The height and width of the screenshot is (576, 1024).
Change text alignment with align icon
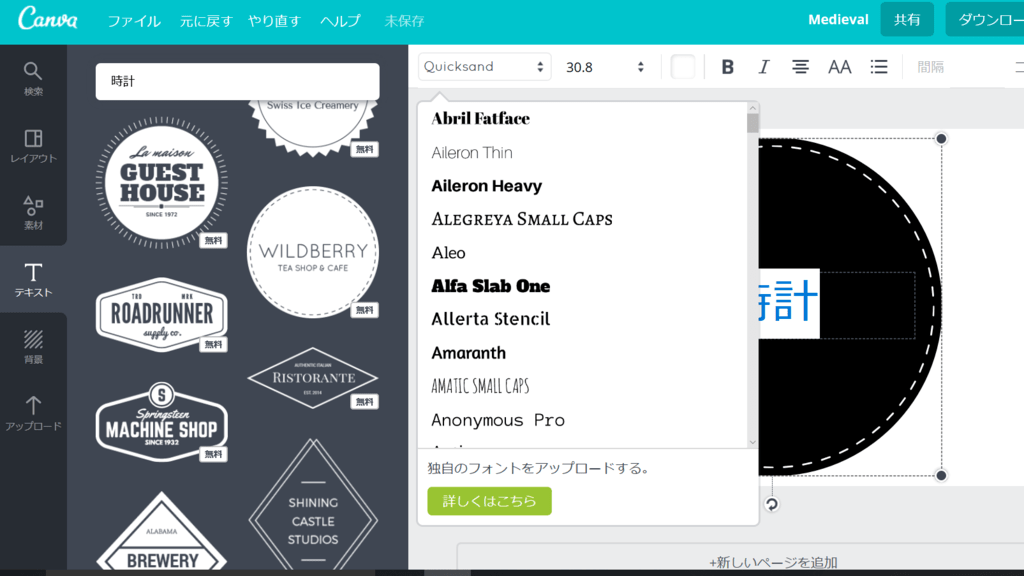pyautogui.click(x=800, y=67)
